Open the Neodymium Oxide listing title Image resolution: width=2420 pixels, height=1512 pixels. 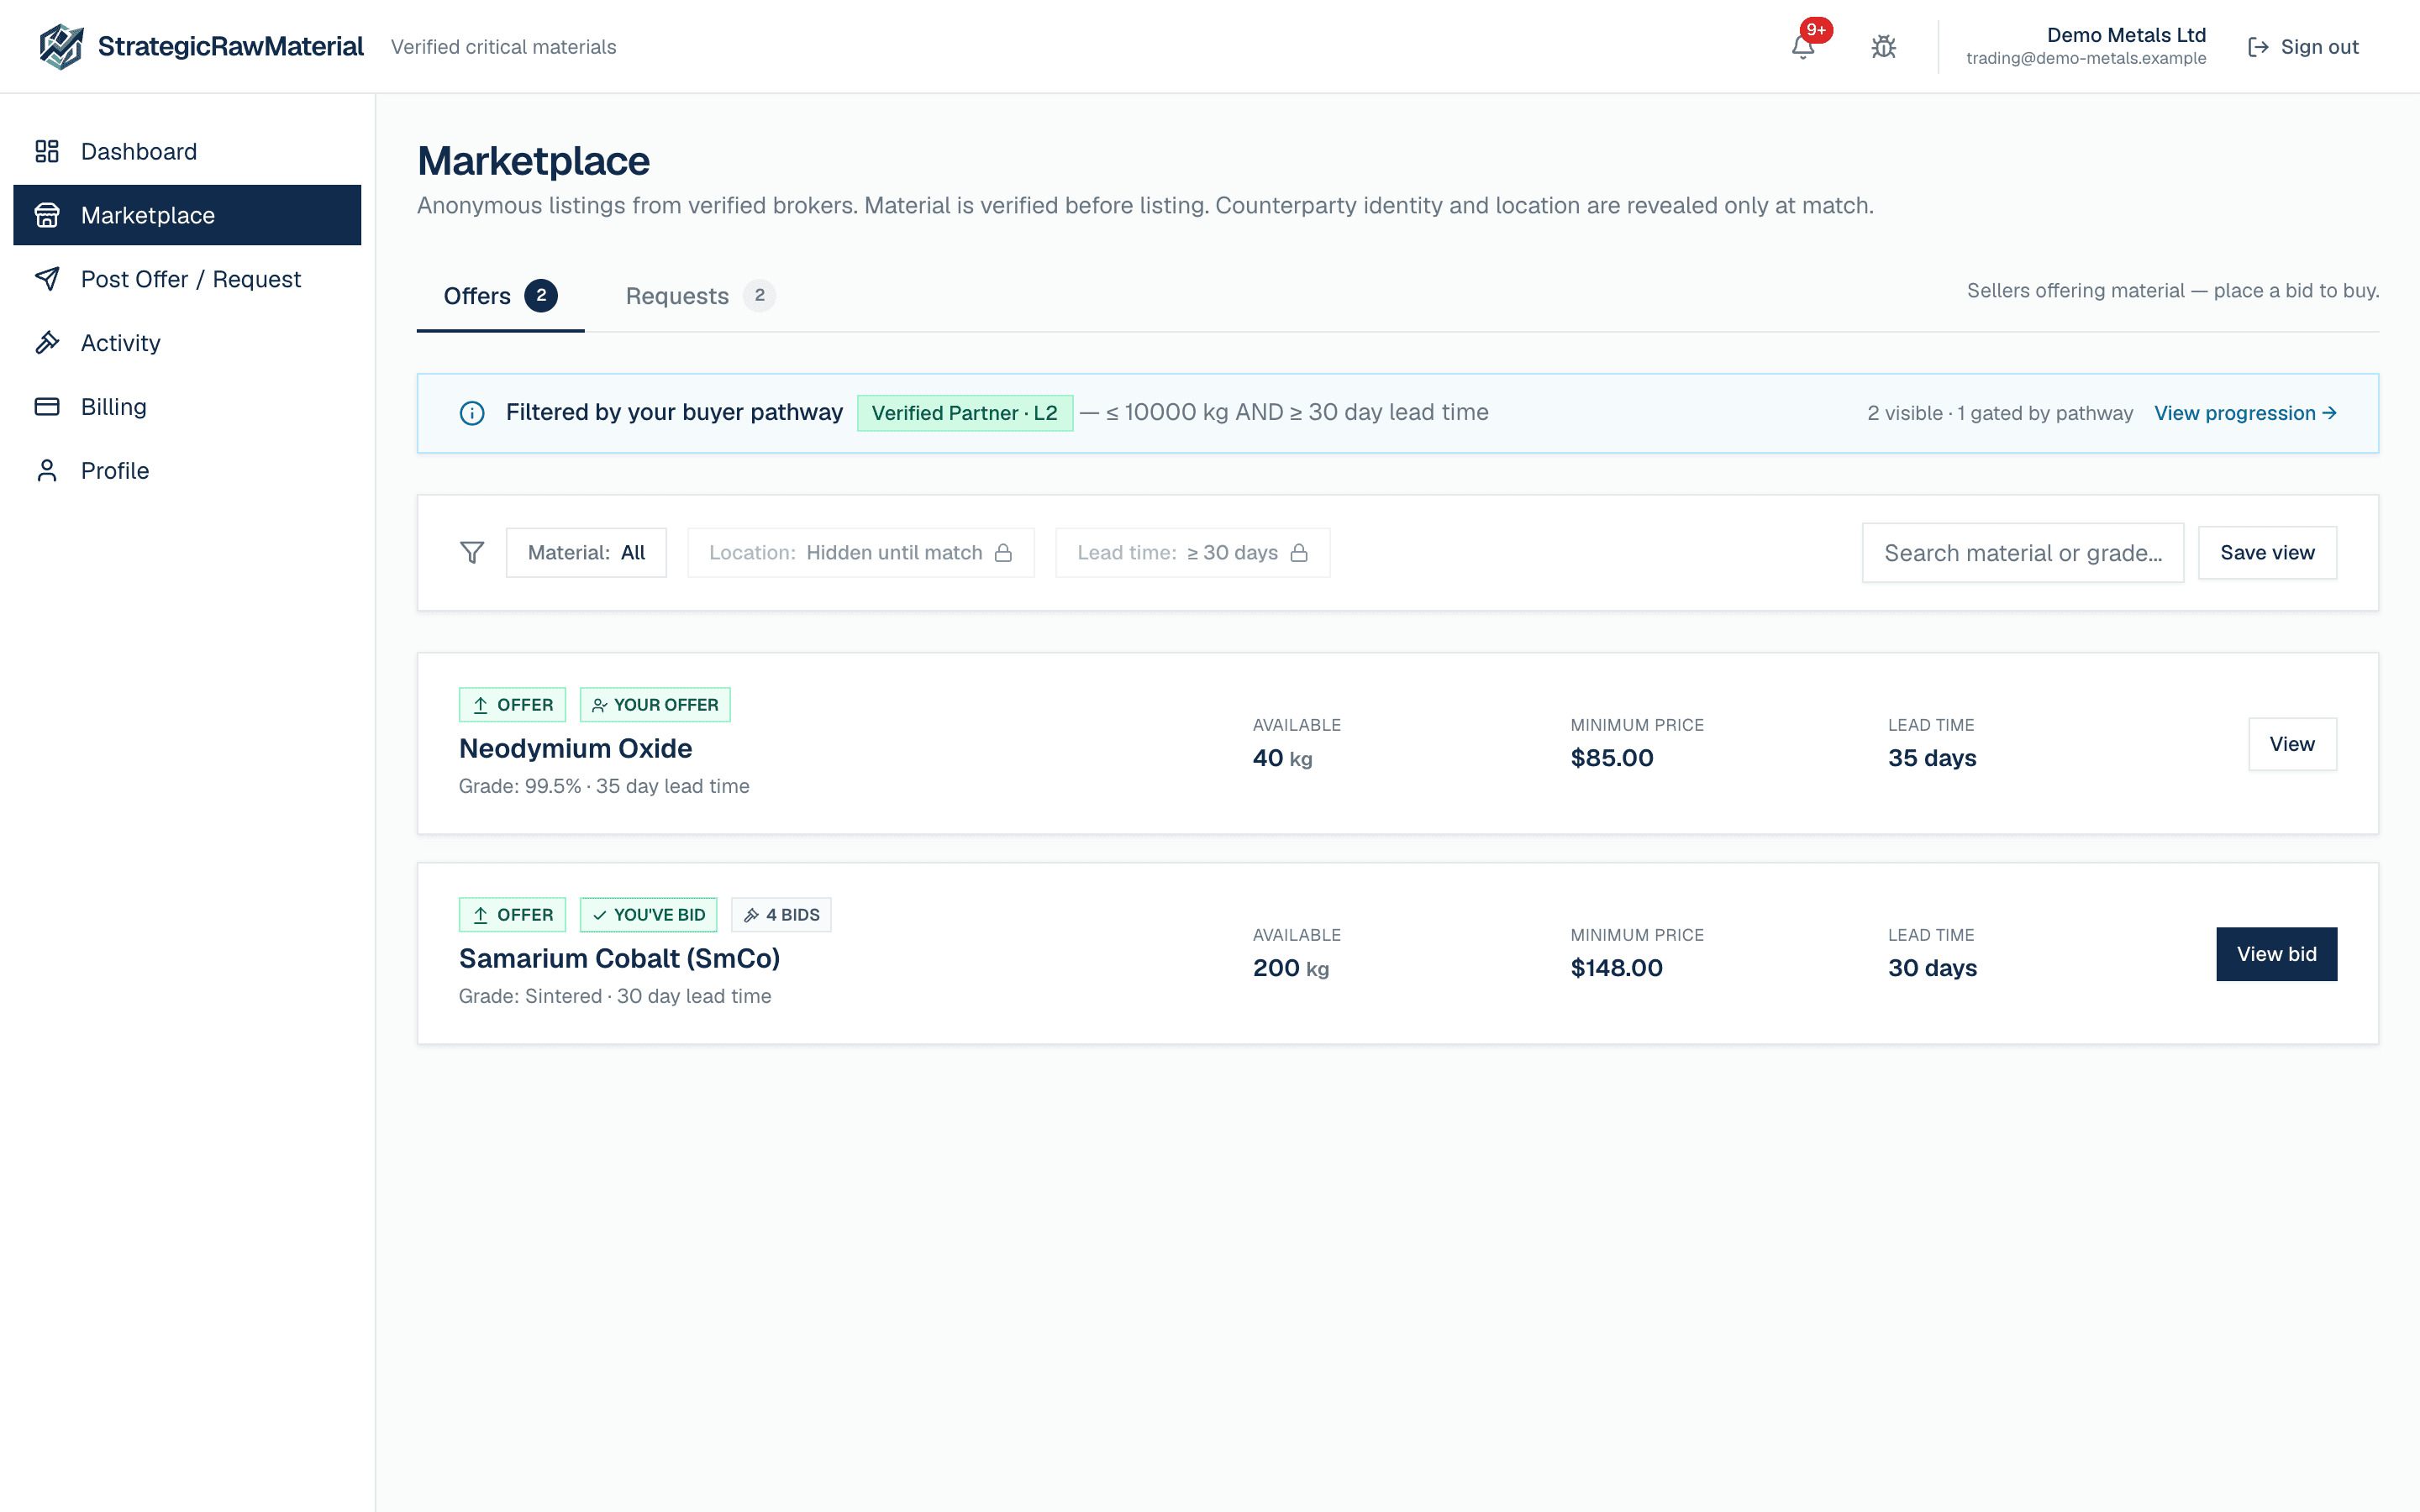[x=575, y=748]
